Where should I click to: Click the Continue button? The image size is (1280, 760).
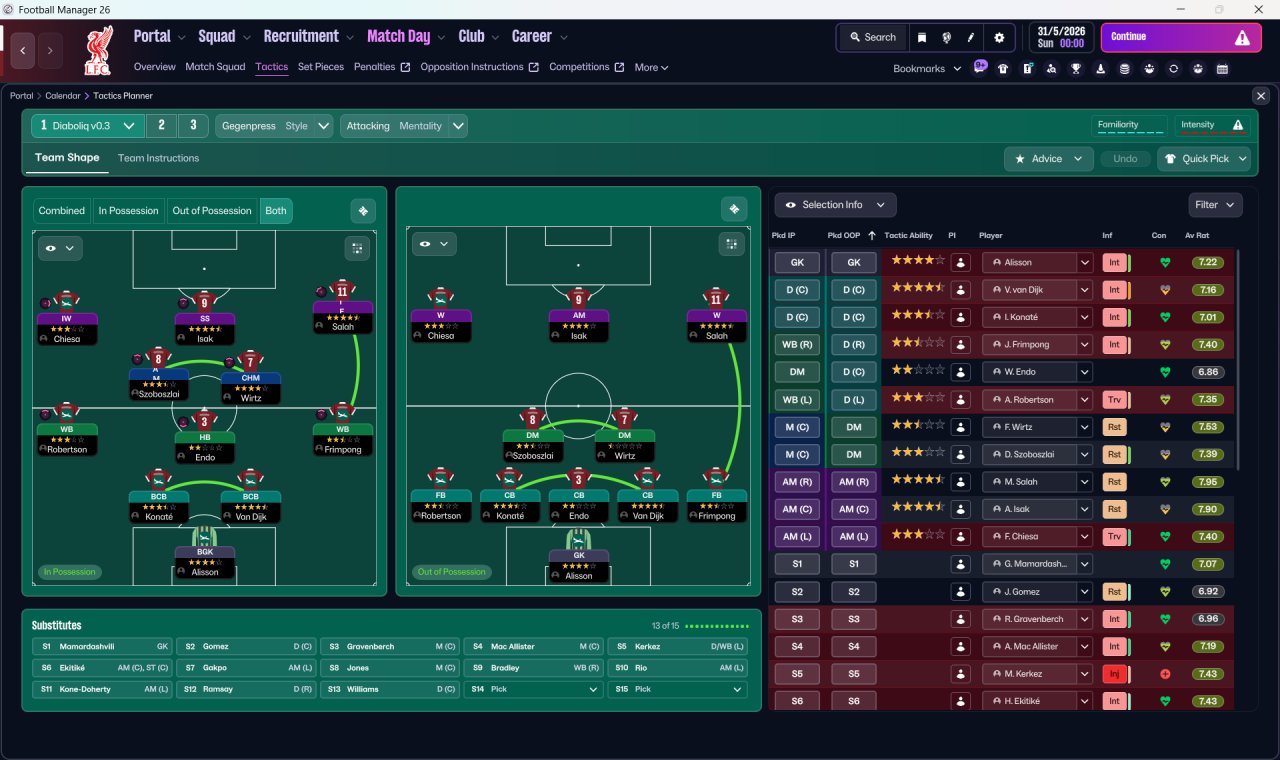(x=1180, y=38)
